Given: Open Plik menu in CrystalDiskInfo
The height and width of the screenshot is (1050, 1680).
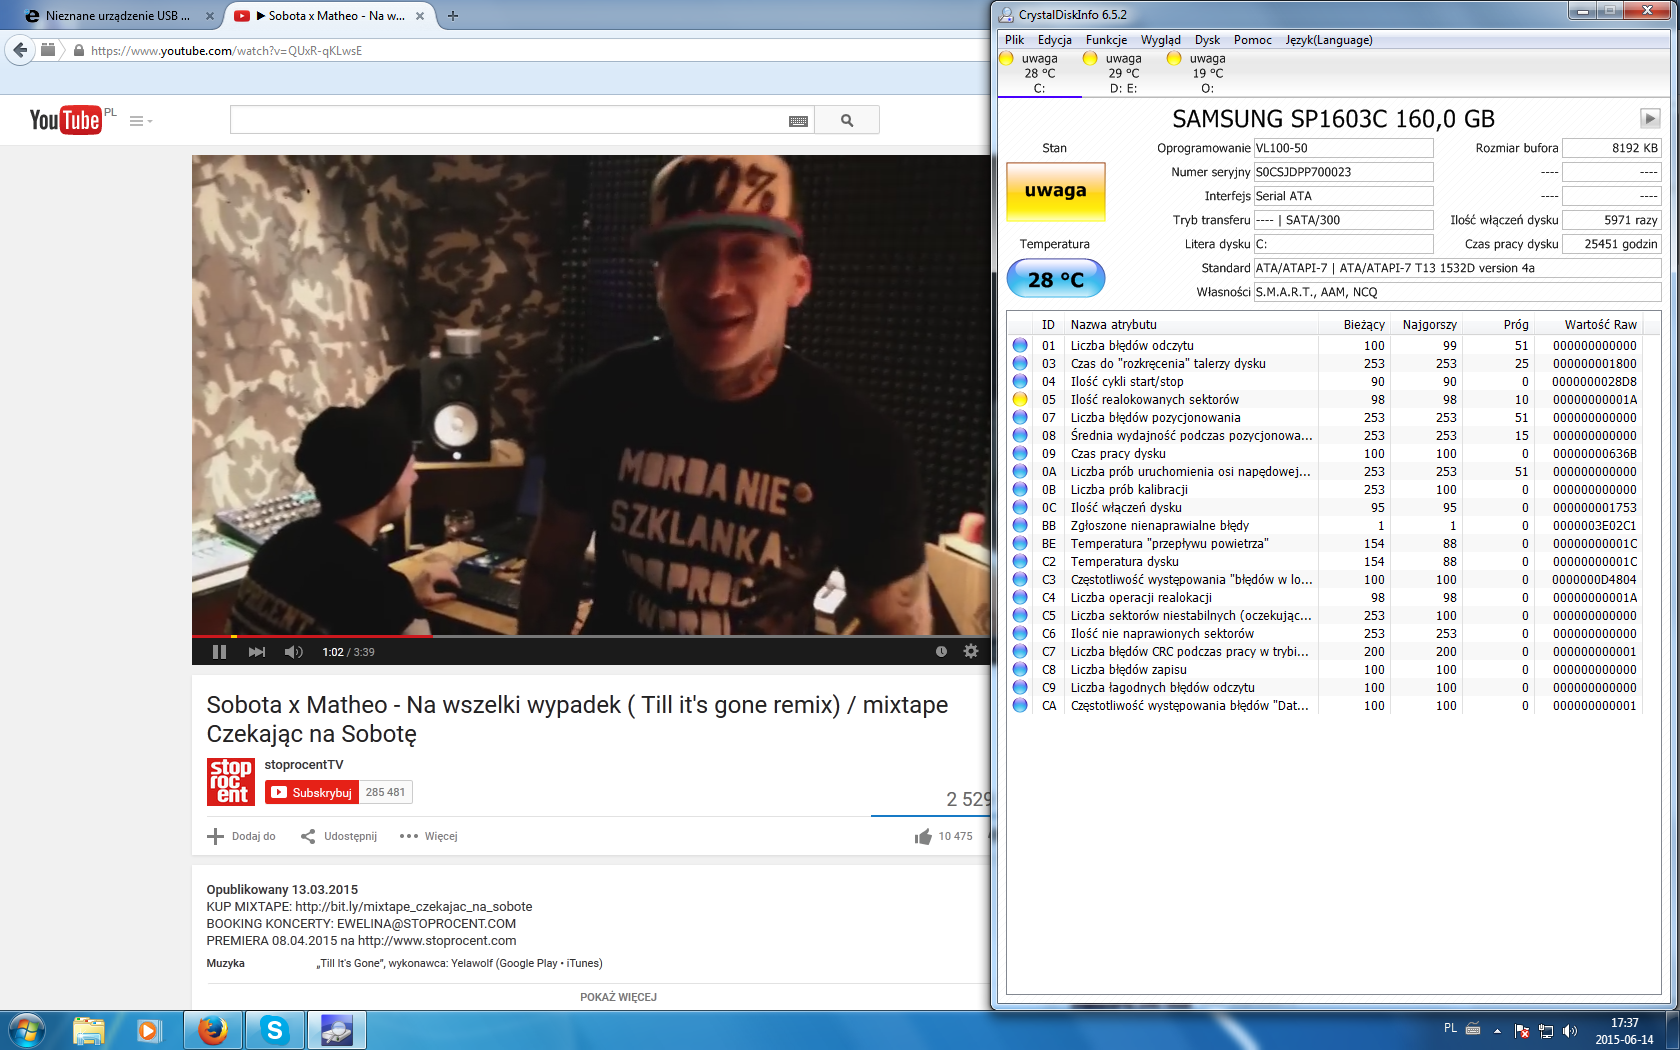Looking at the screenshot, I should 1015,40.
